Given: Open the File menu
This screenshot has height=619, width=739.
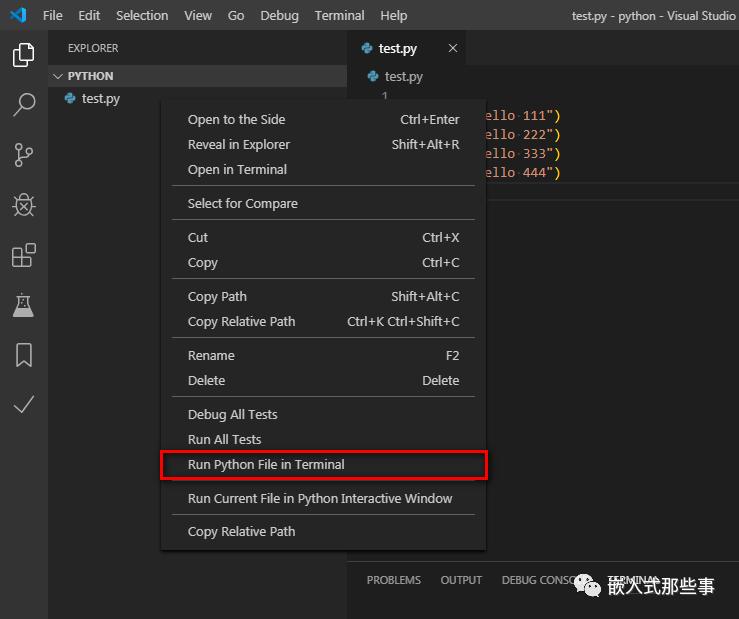Looking at the screenshot, I should [x=52, y=16].
